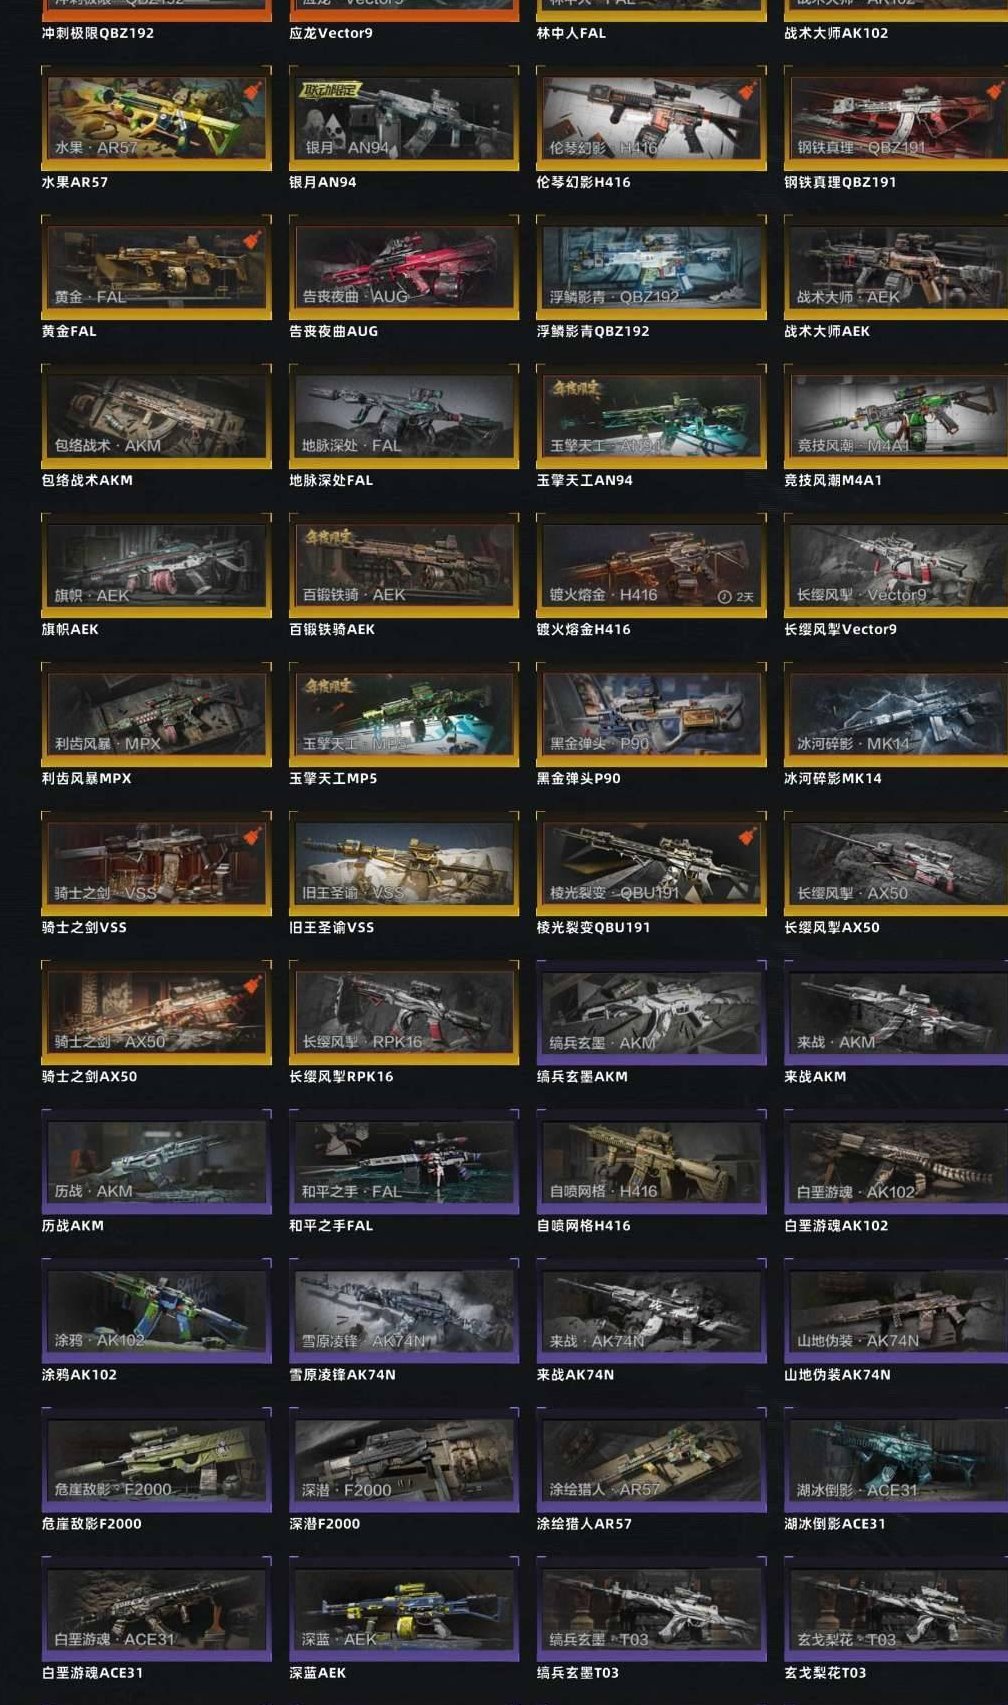Viewport: 1008px width, 1705px height.
Task: Click the orange badge icon on 钢铁真理QBZ191 card
Action: point(996,92)
